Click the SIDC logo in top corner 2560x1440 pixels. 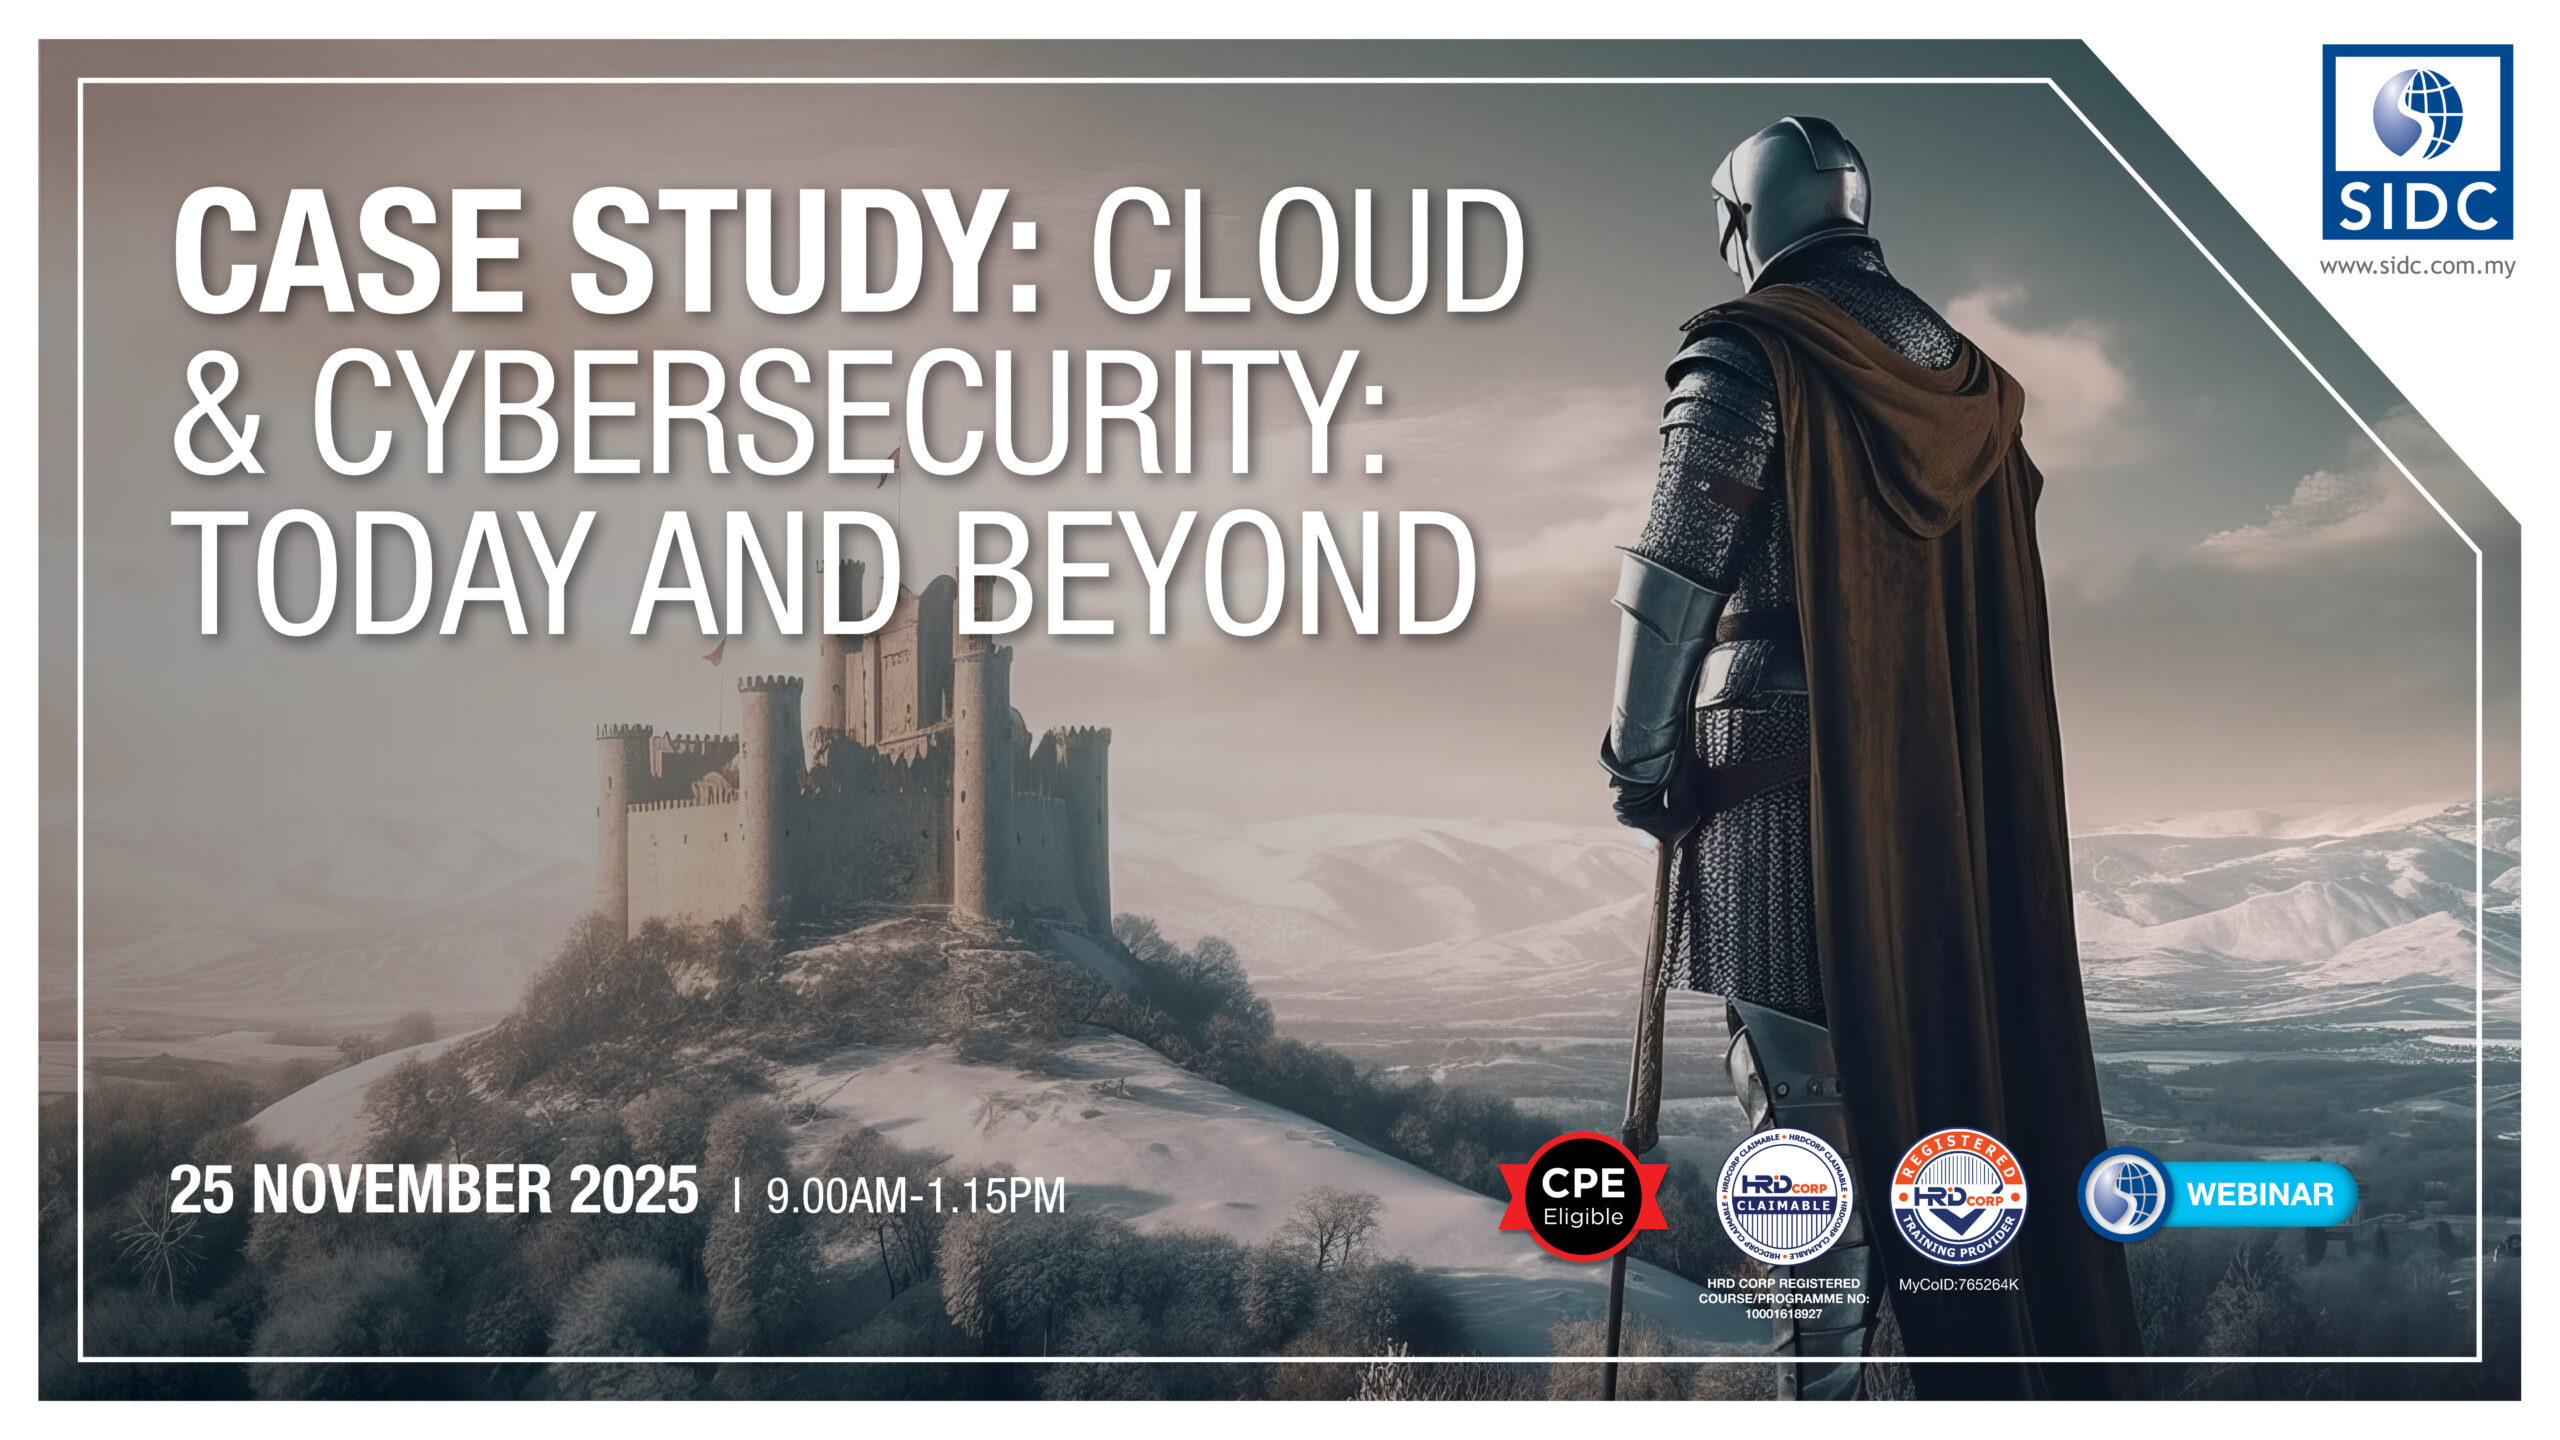(2416, 142)
